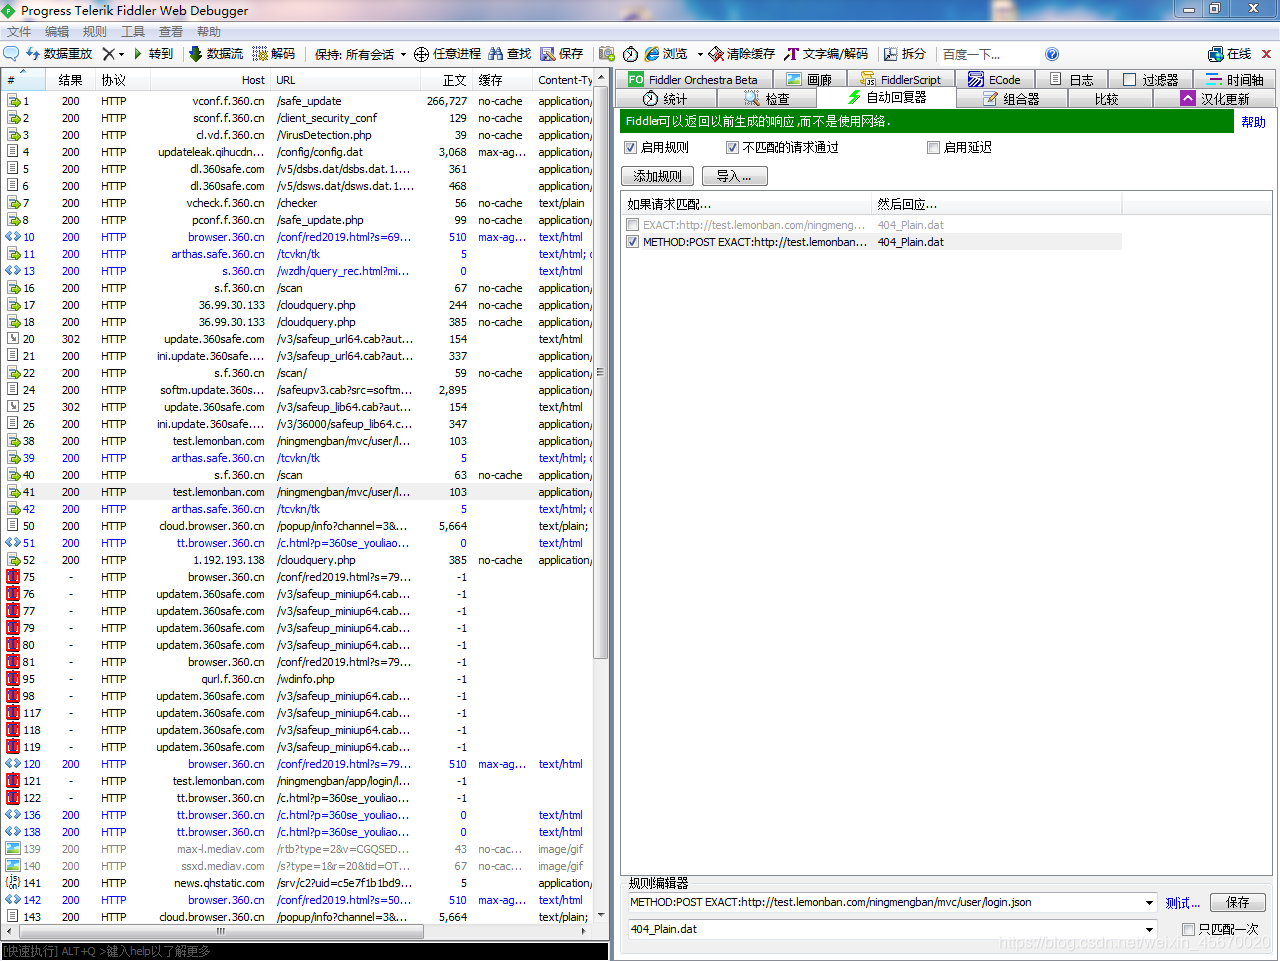Select session 1 vconf.f.360.cn row
The height and width of the screenshot is (961, 1280).
pos(298,101)
